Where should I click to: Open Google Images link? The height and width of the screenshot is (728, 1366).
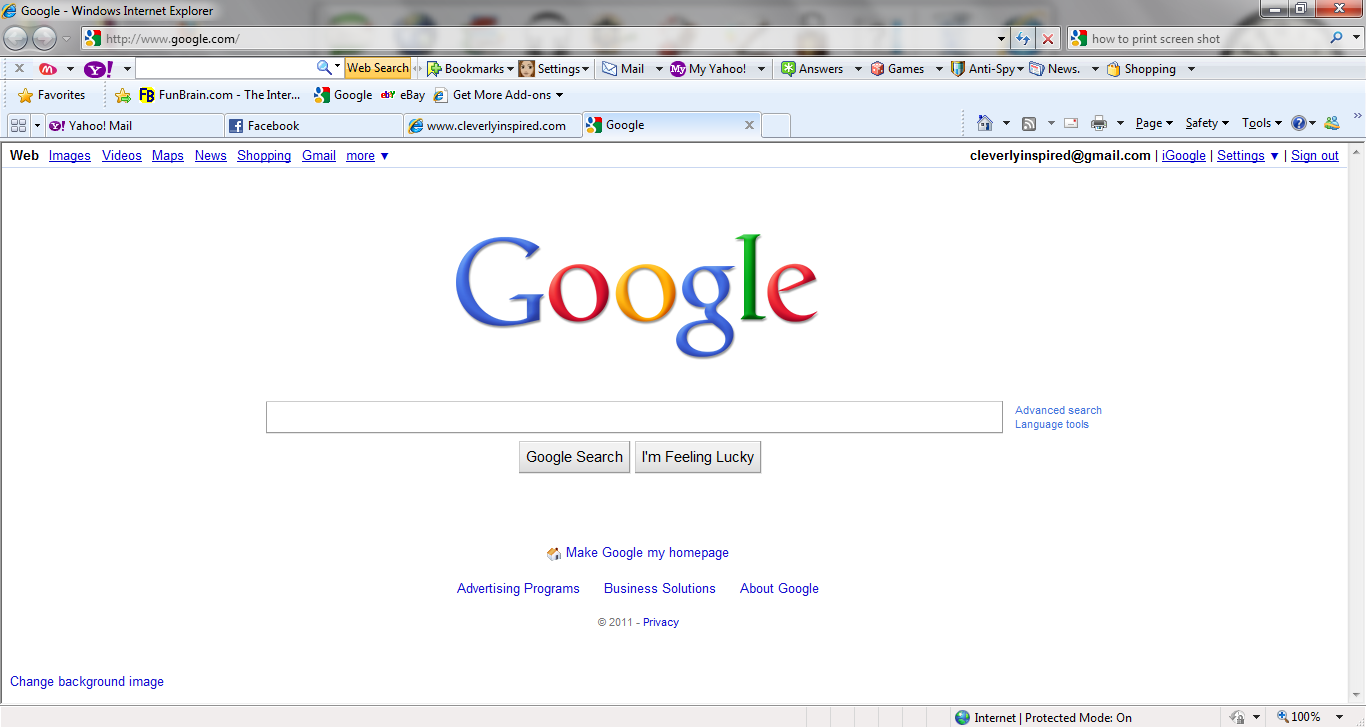[x=70, y=156]
